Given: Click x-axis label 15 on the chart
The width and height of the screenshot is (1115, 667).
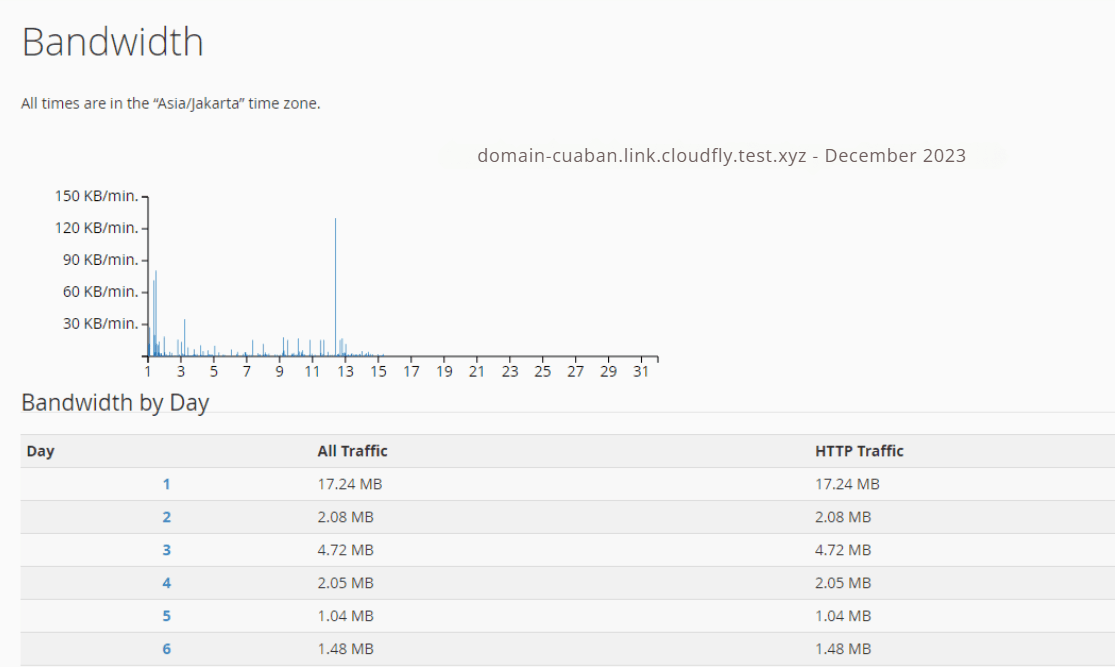Looking at the screenshot, I should pos(378,371).
